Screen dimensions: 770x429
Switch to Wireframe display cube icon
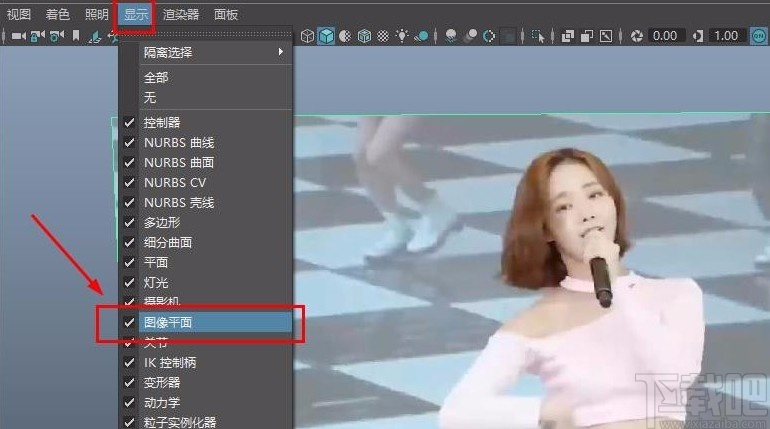click(x=307, y=36)
